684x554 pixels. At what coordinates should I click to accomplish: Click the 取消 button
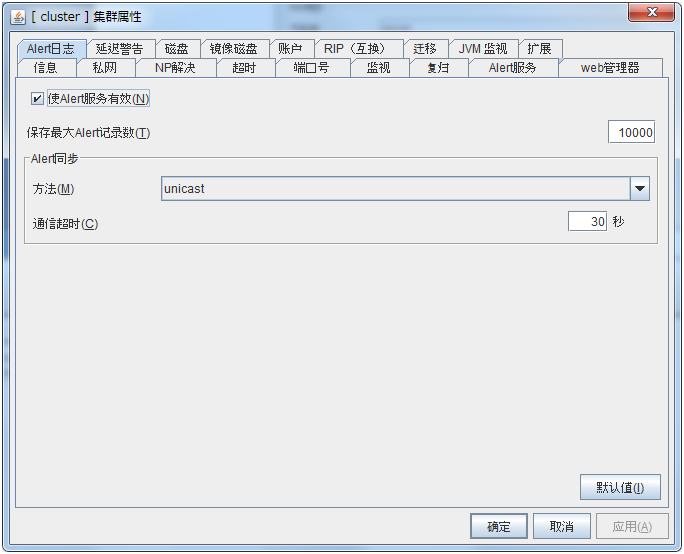(x=562, y=527)
